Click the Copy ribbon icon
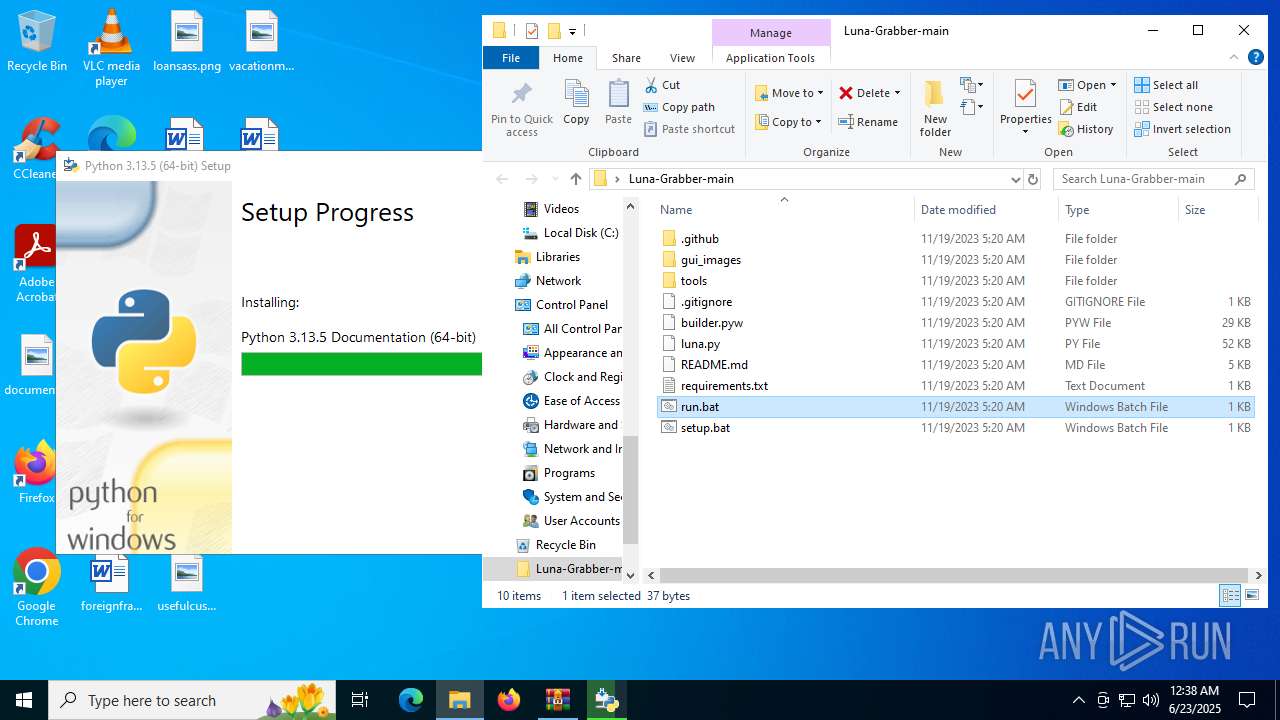1280x720 pixels. [576, 103]
